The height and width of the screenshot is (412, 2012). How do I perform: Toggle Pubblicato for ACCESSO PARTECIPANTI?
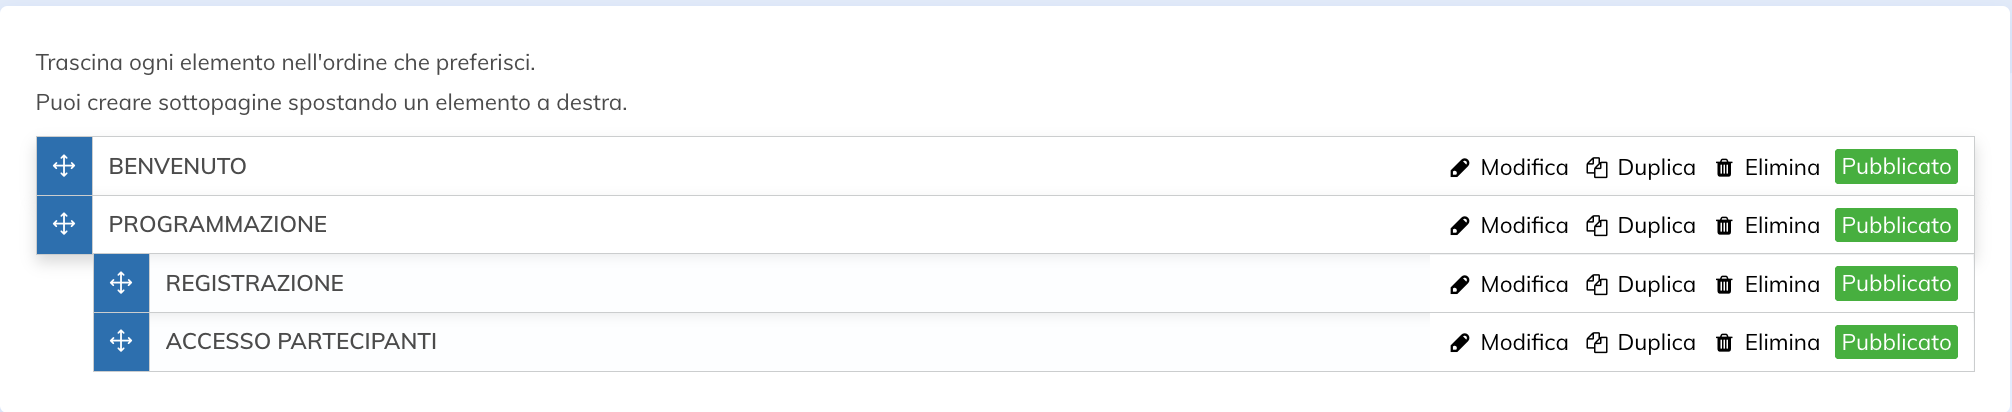point(1896,342)
